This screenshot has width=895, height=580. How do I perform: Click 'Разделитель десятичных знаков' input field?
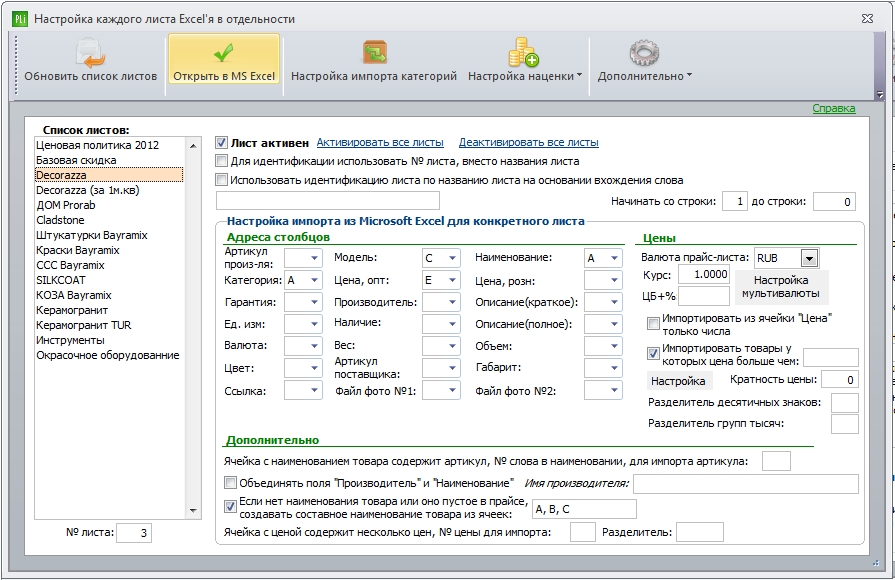(x=844, y=402)
